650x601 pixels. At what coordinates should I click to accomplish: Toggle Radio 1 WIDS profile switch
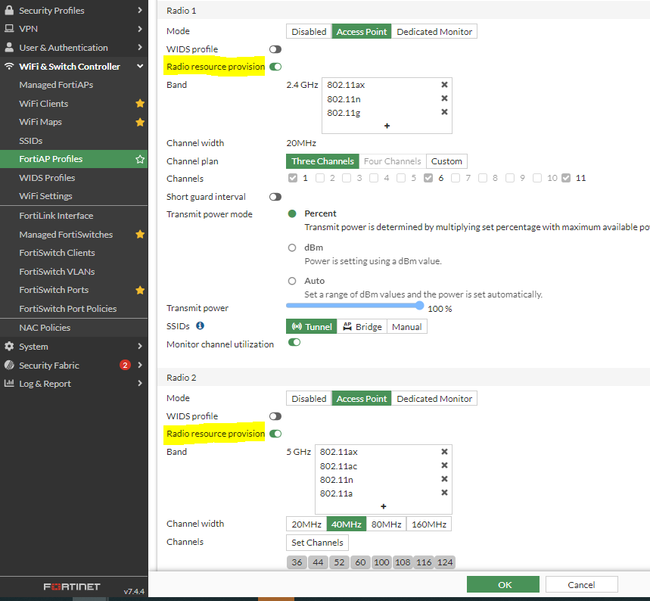coord(275,49)
